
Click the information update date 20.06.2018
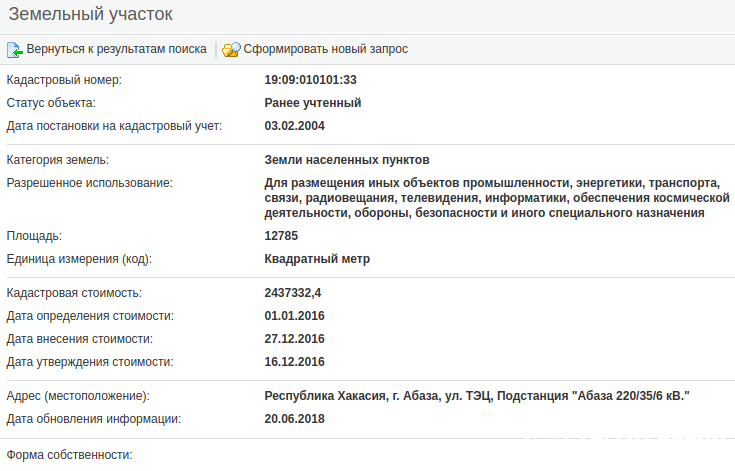point(294,419)
